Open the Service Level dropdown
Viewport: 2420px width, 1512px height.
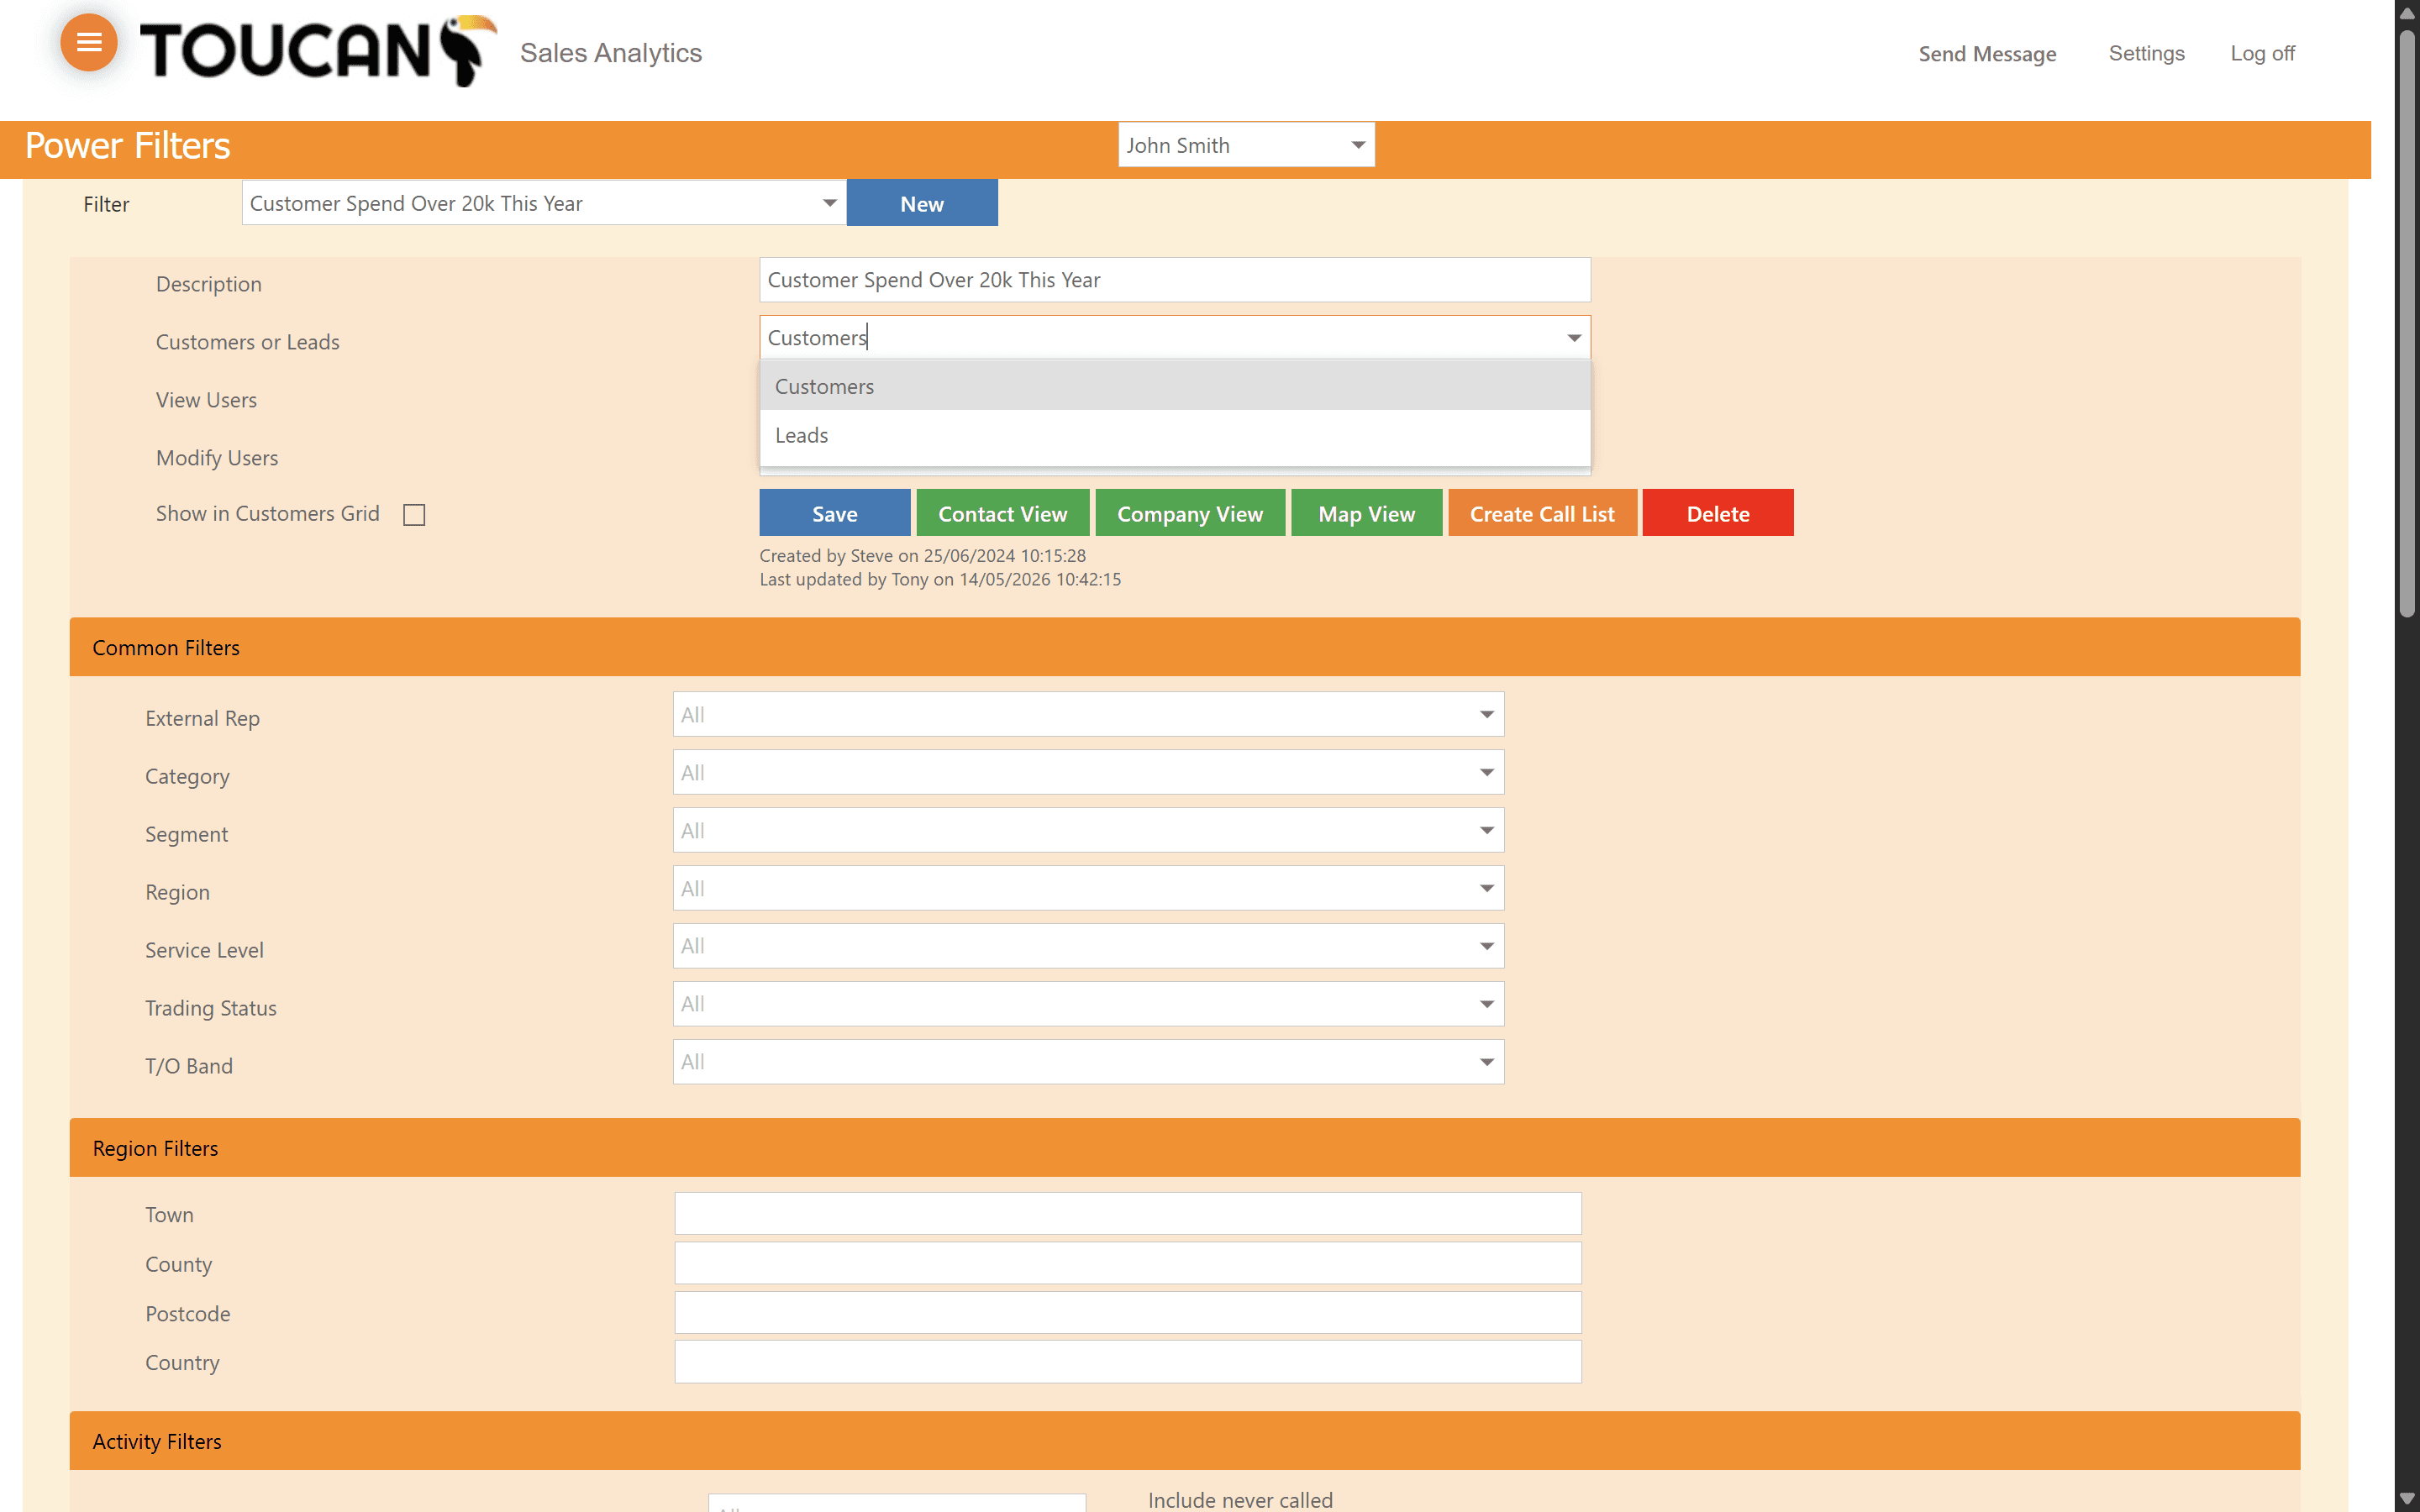pos(1088,946)
